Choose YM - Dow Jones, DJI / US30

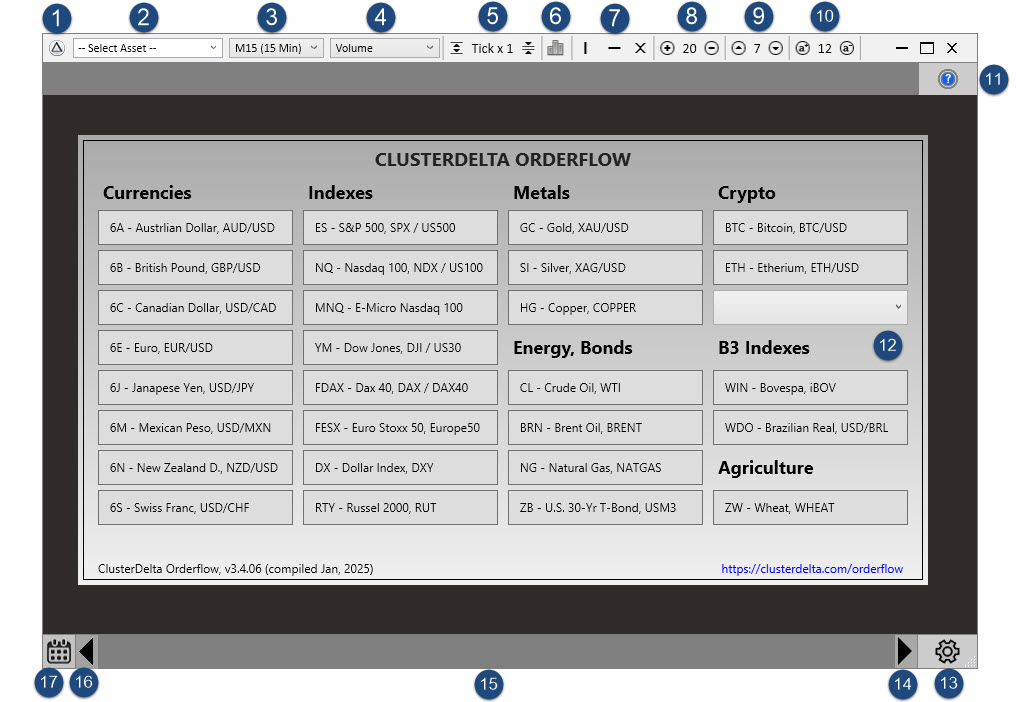coord(400,347)
